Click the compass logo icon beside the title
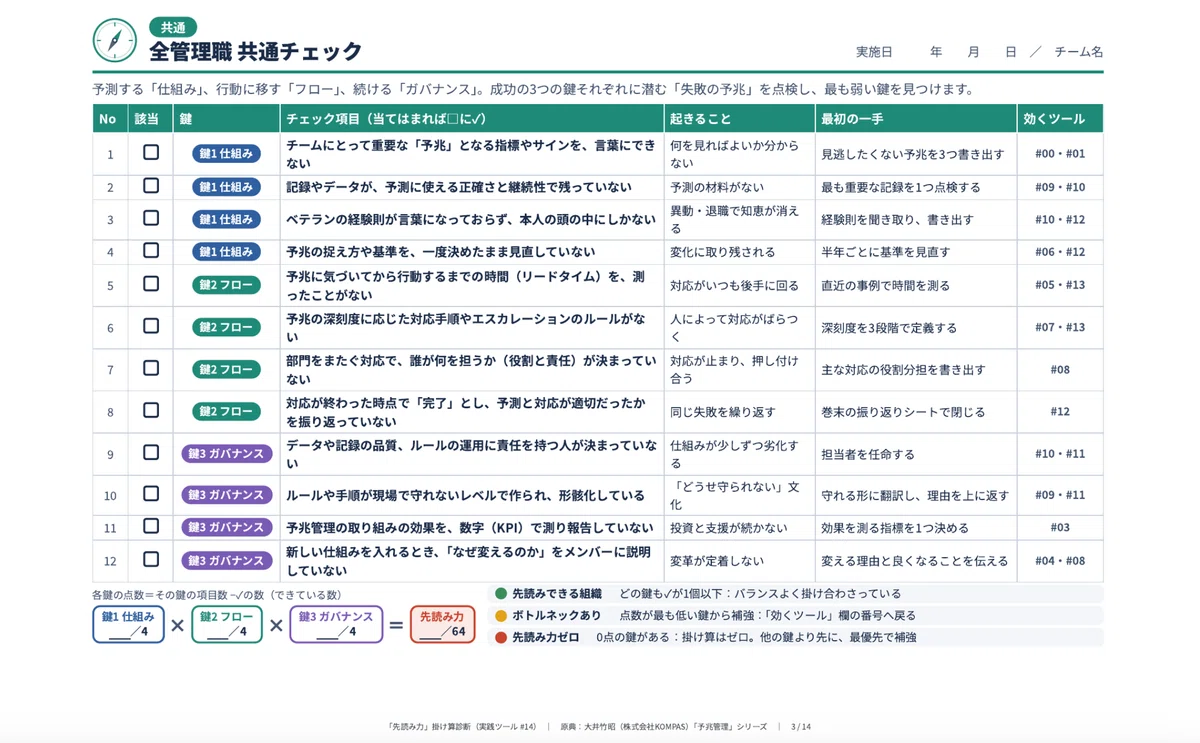Screen dimensions: 1200x743 tap(114, 40)
